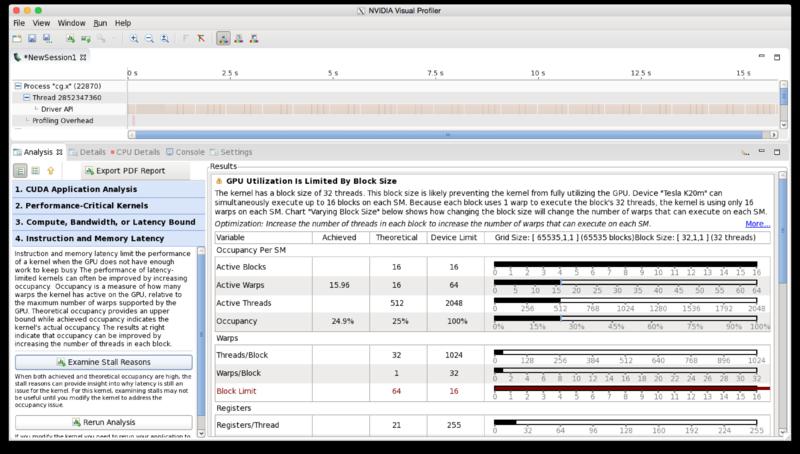Click the timeline vertical scrollbar down arrow
Viewport: 800px width, 454px height.
click(784, 124)
